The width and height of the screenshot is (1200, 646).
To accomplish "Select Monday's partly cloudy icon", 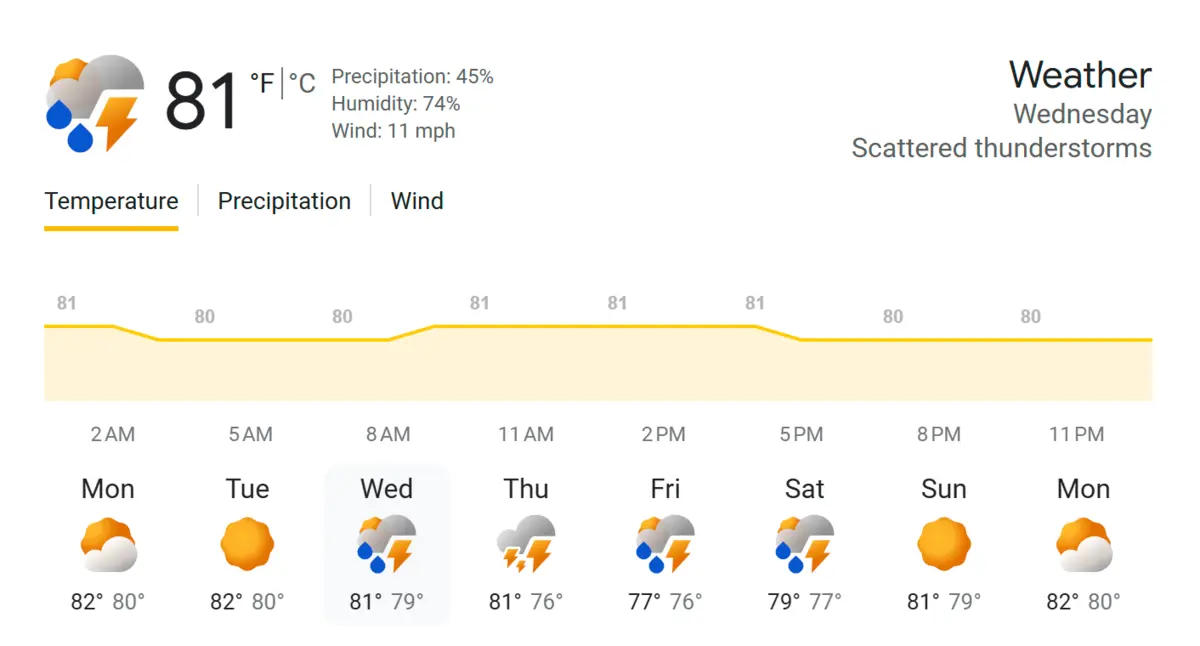I will [x=108, y=542].
